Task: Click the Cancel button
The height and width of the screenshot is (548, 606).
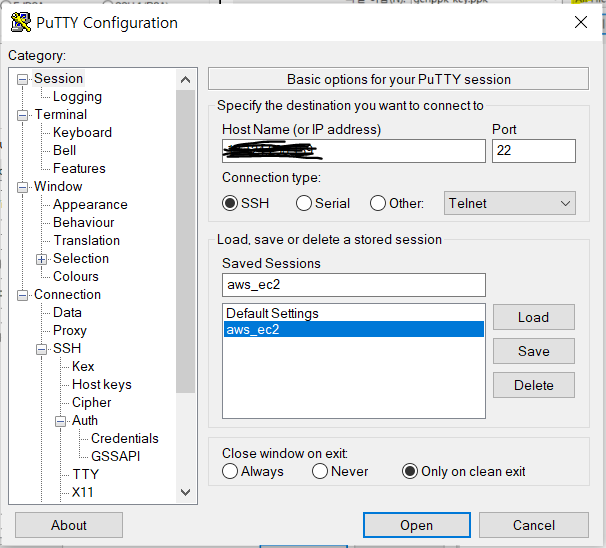Action: click(534, 525)
